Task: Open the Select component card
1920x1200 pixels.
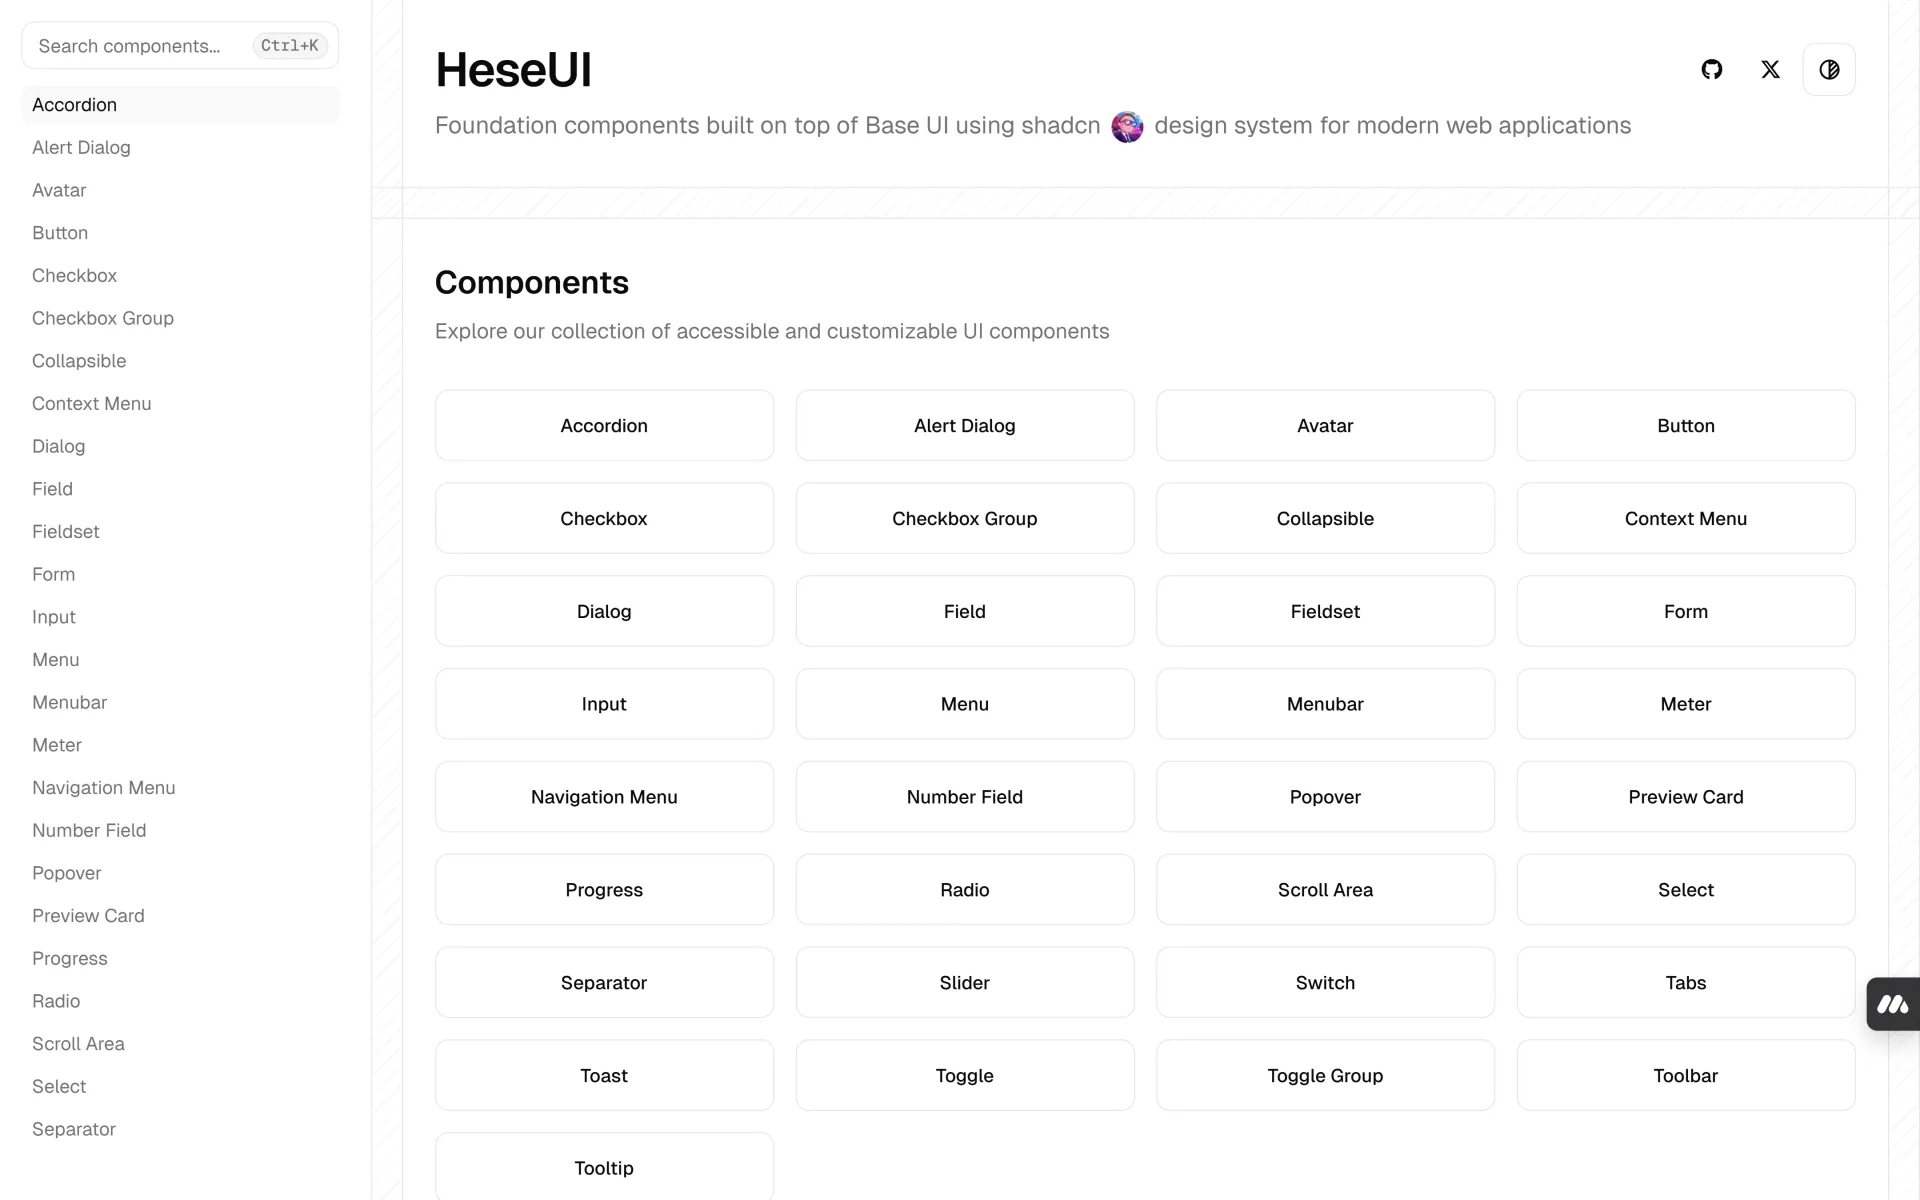Action: [x=1685, y=890]
